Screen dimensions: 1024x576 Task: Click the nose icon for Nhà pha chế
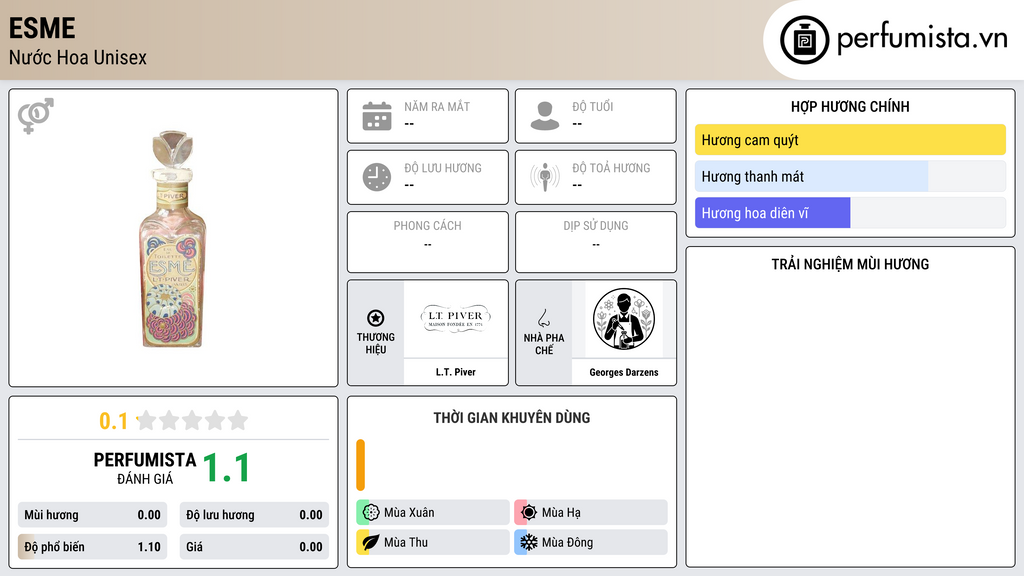(x=543, y=318)
